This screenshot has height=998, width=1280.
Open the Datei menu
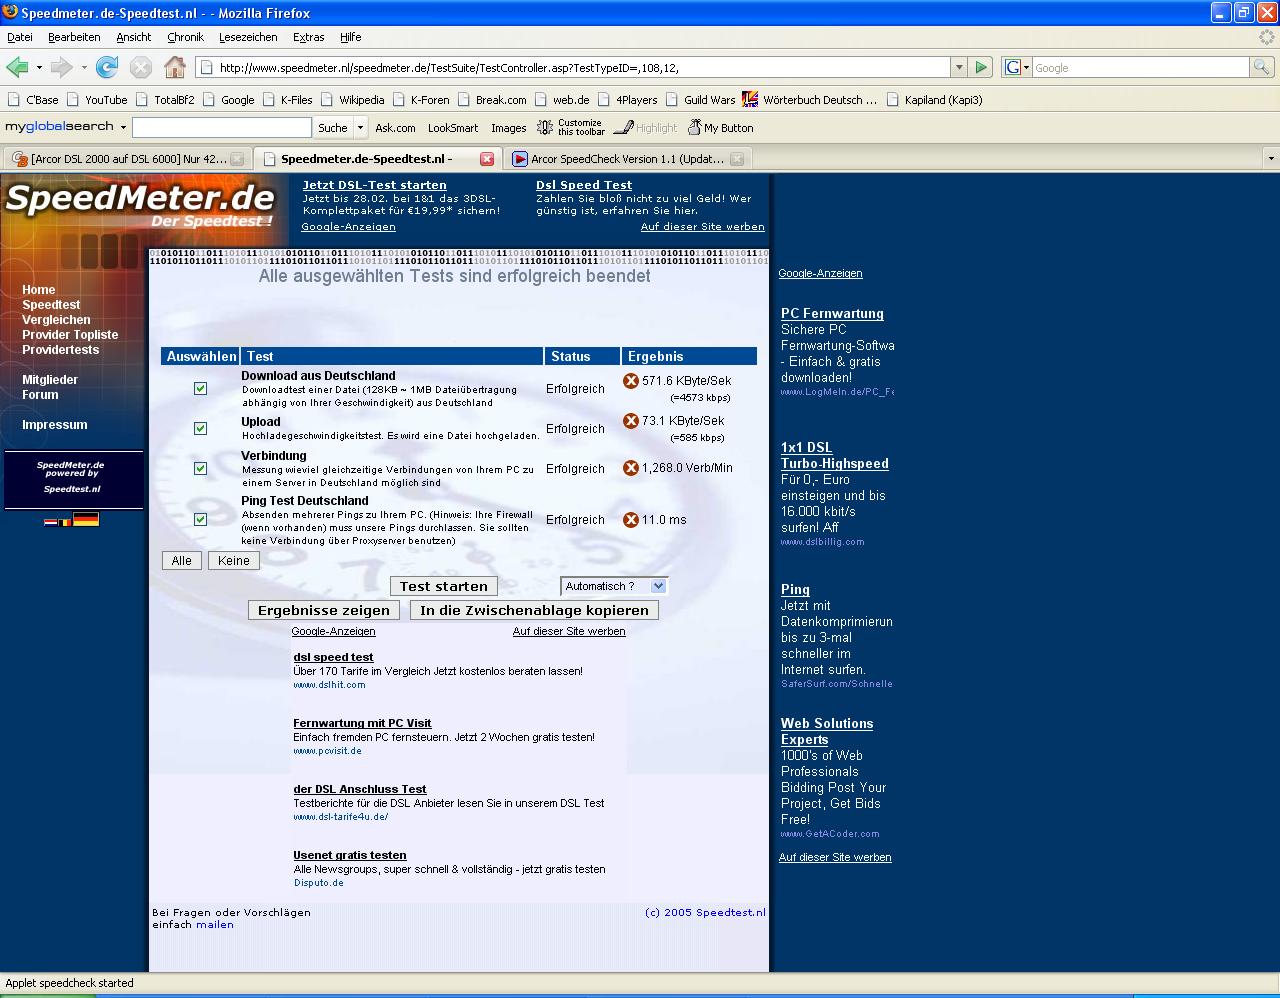point(20,37)
